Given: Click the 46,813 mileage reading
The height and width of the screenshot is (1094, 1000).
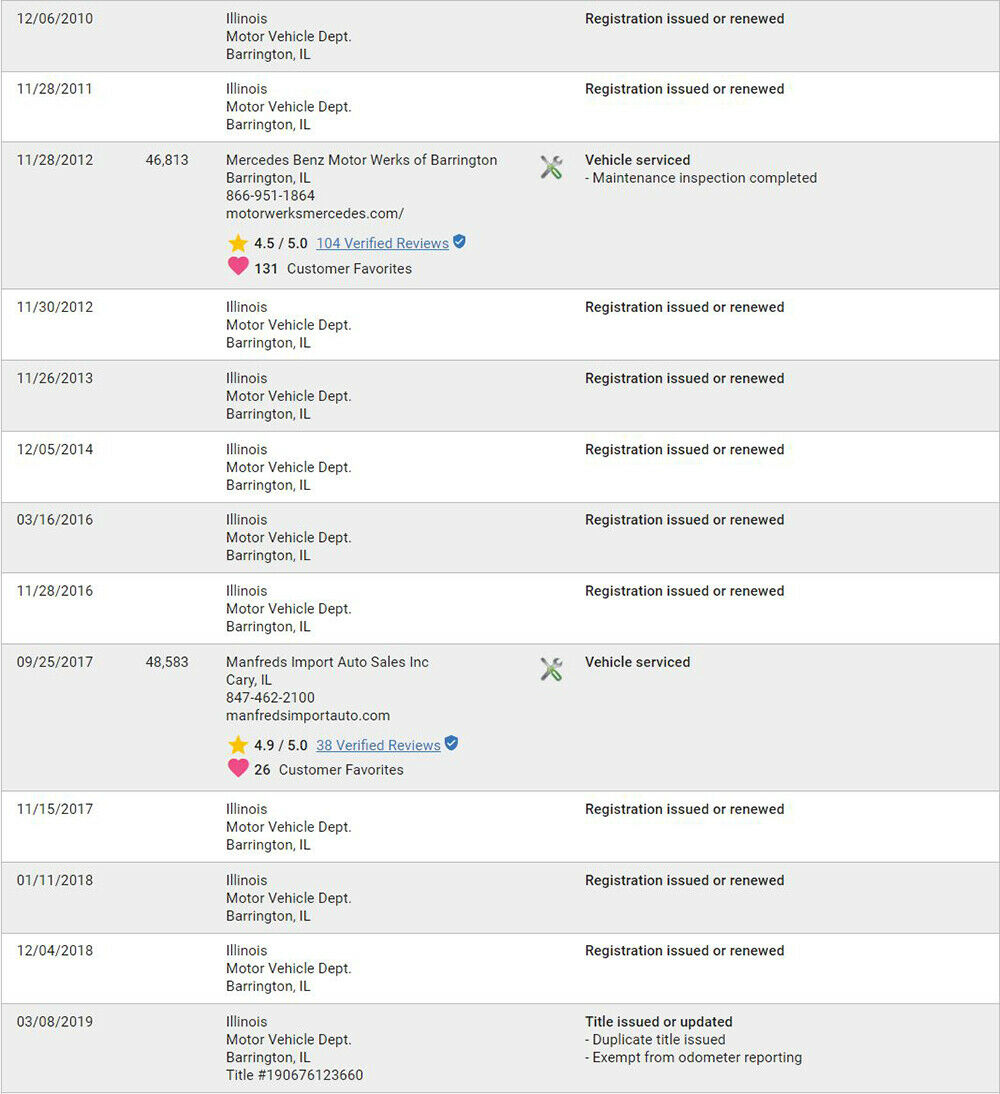Looking at the screenshot, I should tap(167, 160).
